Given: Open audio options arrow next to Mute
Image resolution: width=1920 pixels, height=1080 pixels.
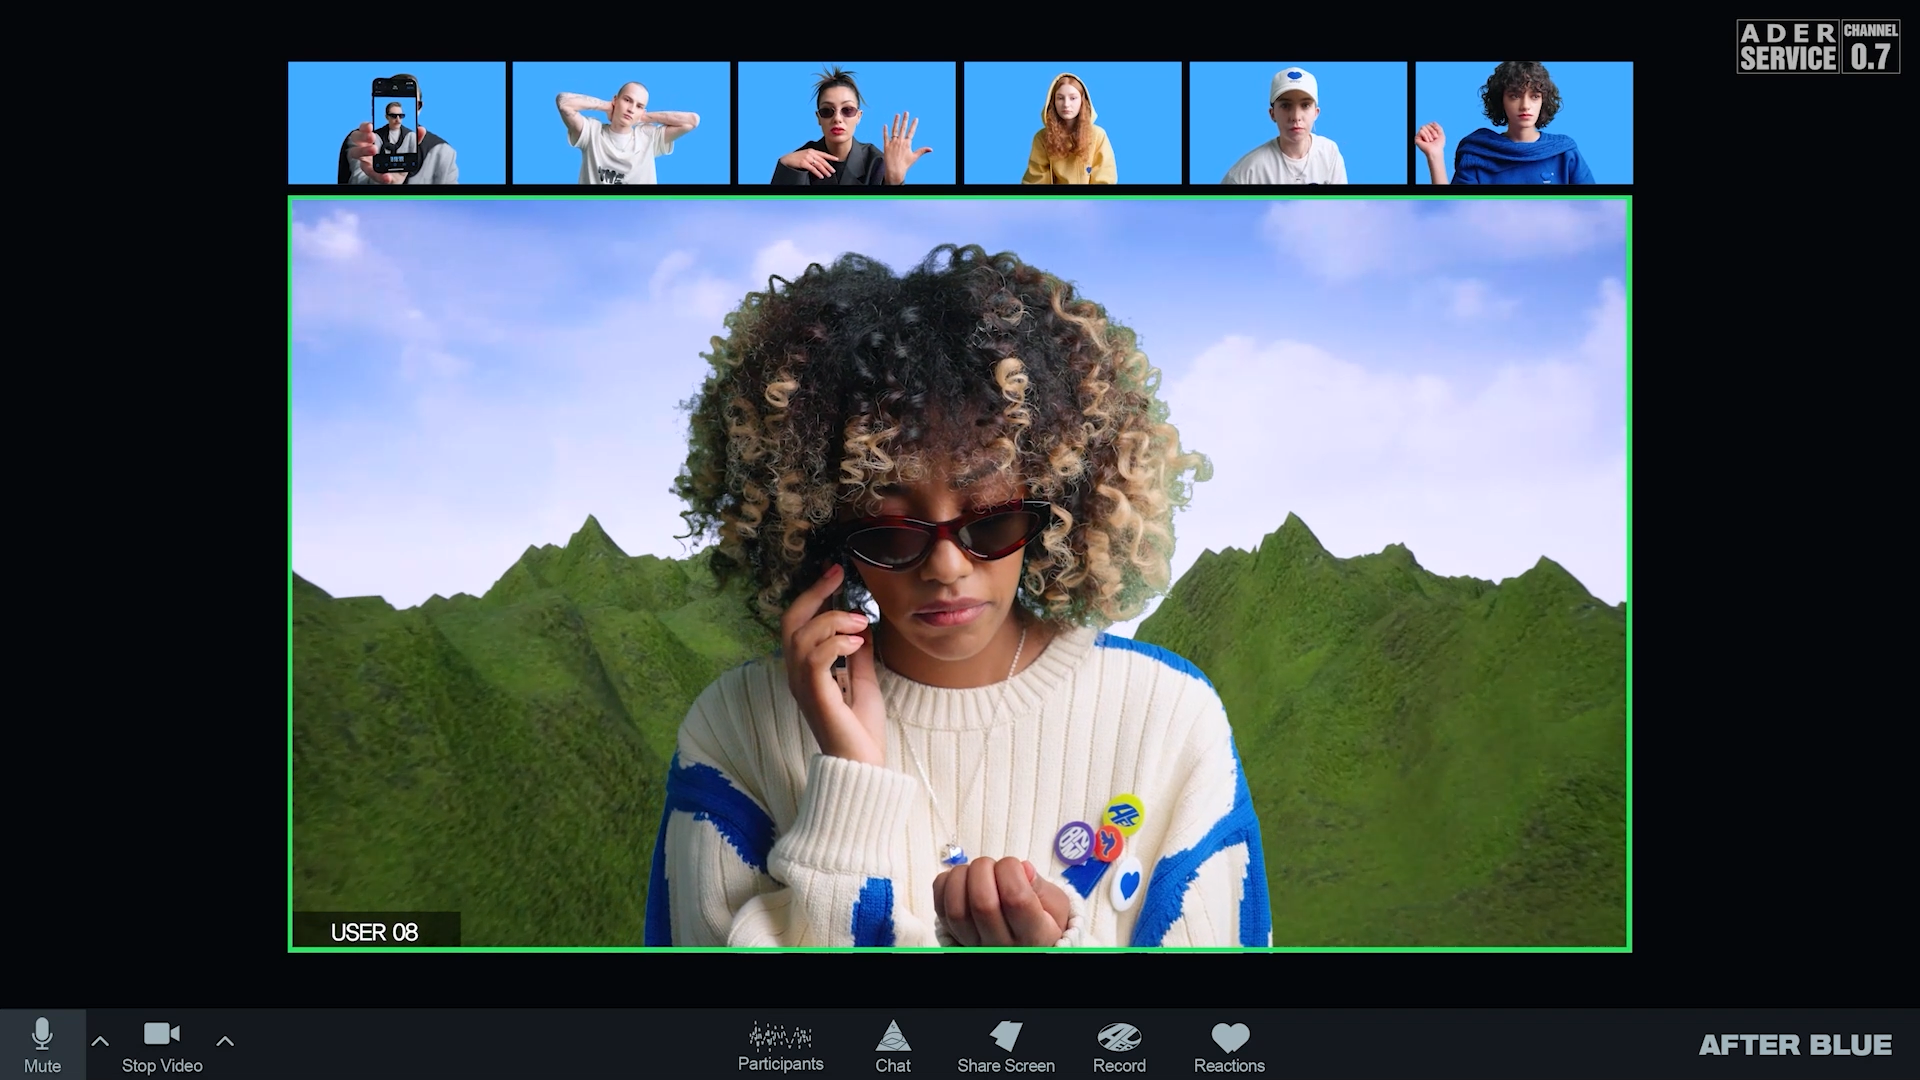Looking at the screenshot, I should point(100,1041).
